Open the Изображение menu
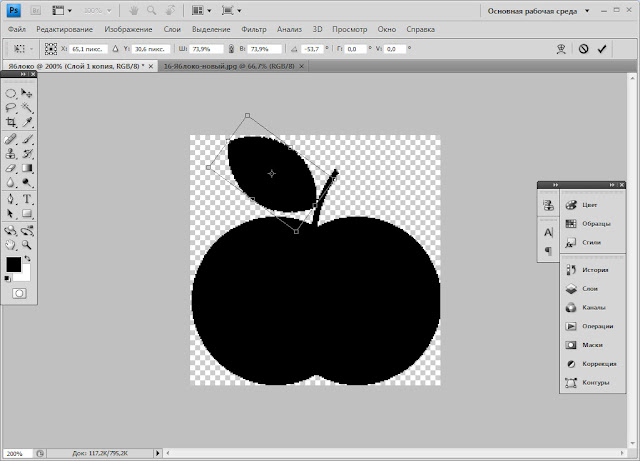Screen dimensions: 640x461 pyautogui.click(x=128, y=29)
